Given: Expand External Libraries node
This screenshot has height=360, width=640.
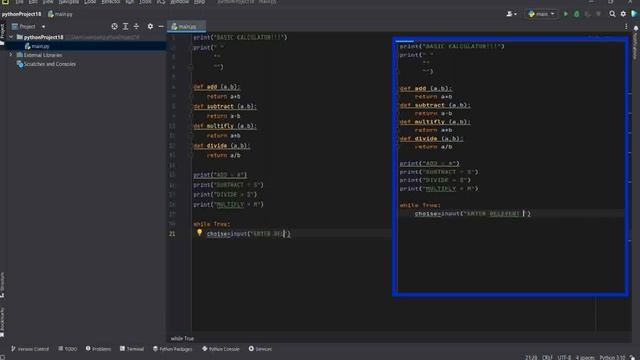Looking at the screenshot, I should coord(11,55).
